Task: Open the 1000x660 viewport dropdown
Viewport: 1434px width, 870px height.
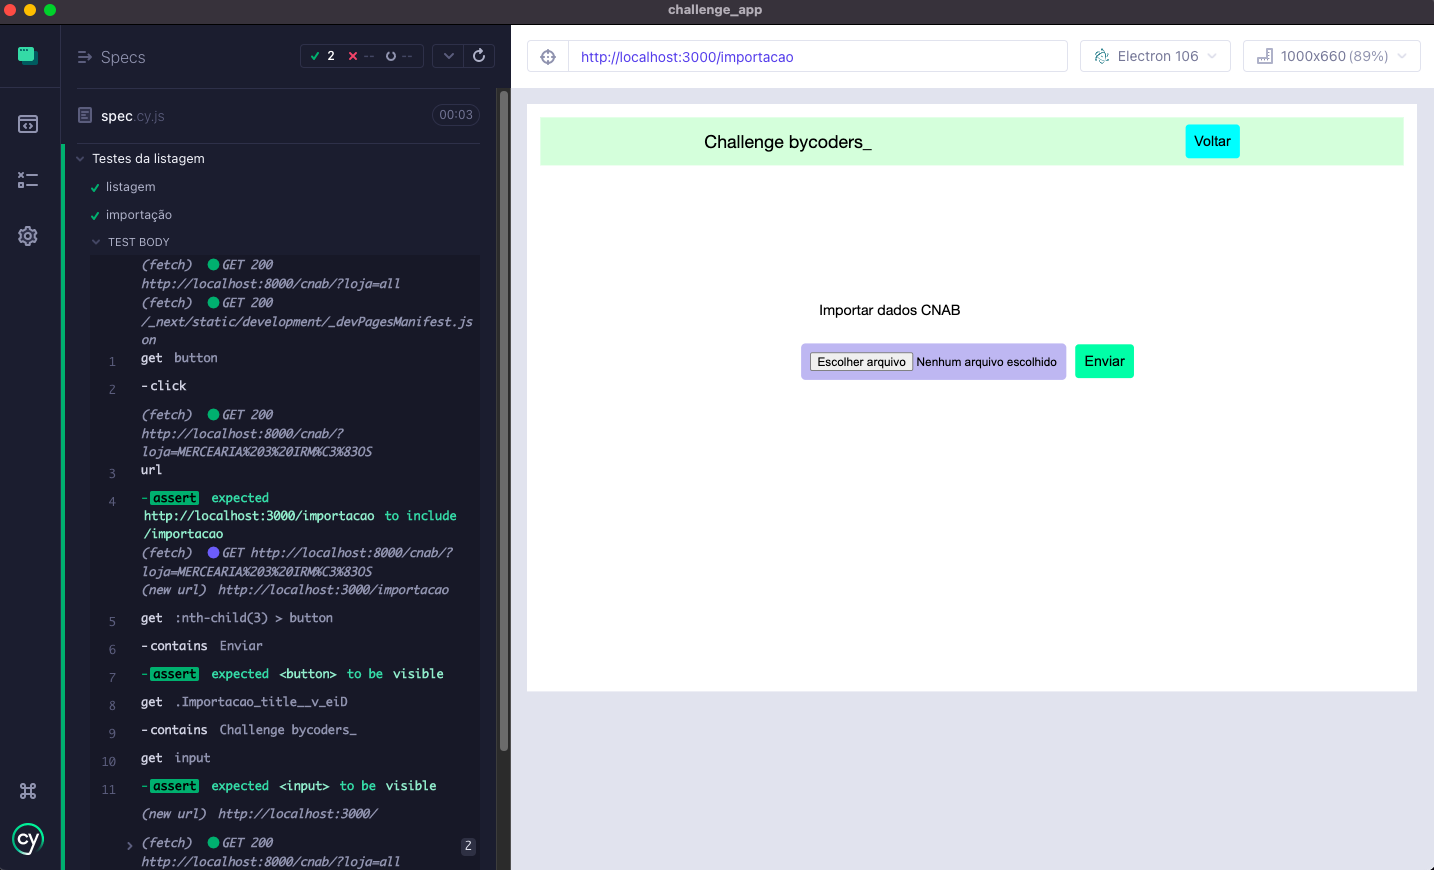Action: coord(1331,56)
